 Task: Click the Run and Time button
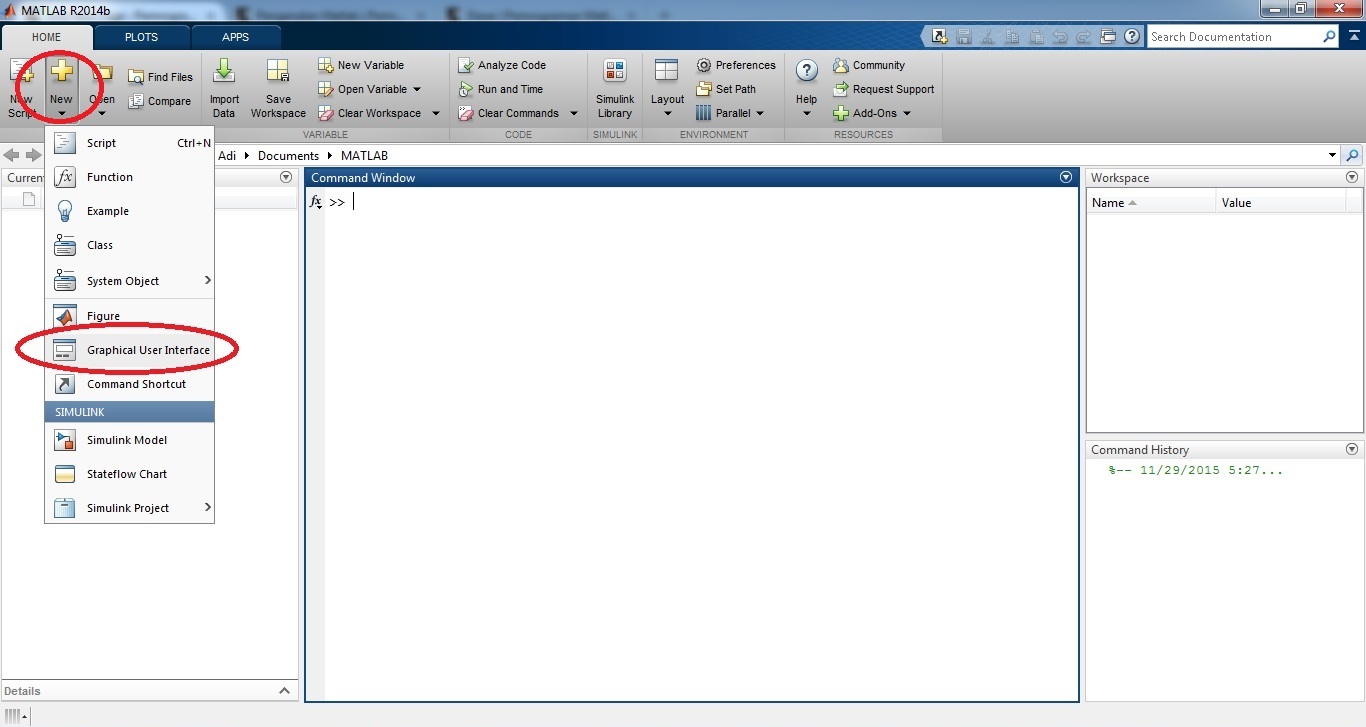(x=510, y=89)
